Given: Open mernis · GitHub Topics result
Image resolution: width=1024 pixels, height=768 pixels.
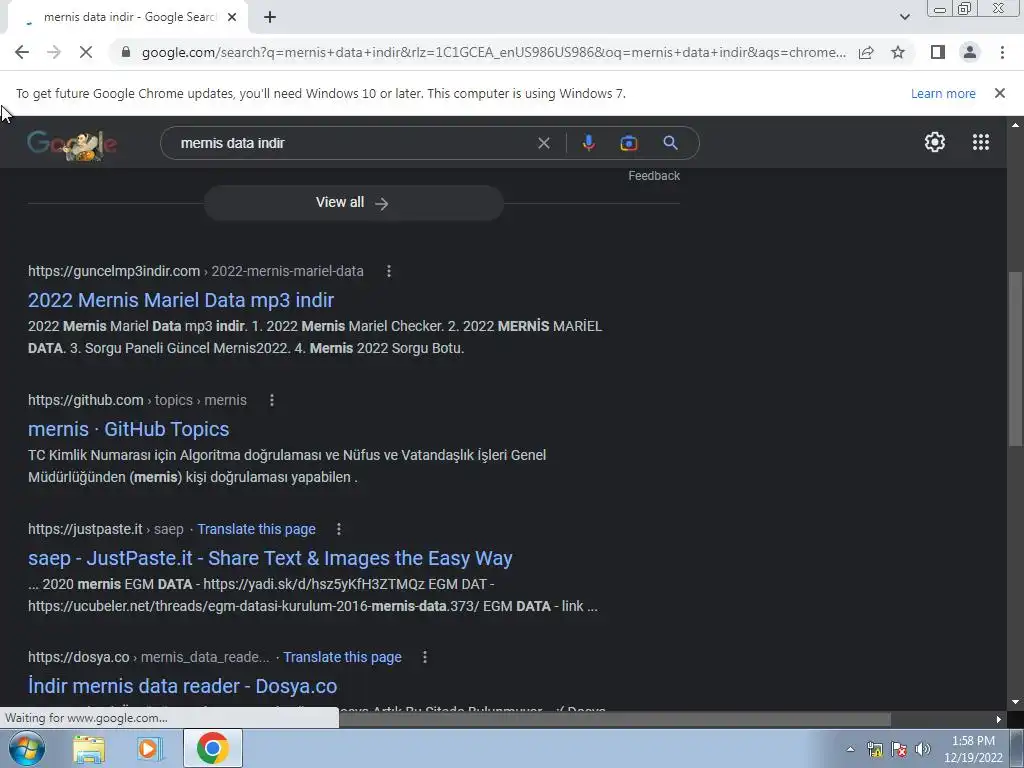Looking at the screenshot, I should (129, 429).
